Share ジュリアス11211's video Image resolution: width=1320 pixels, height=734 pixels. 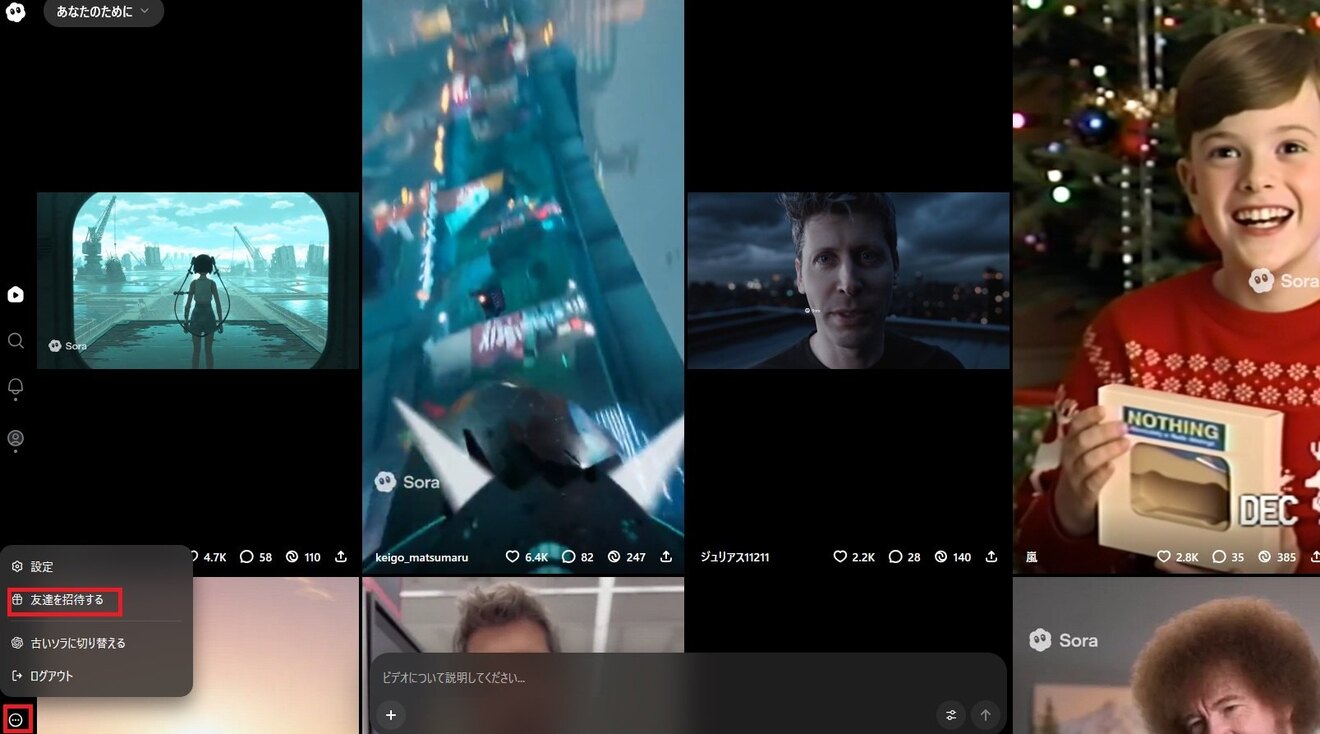tap(992, 556)
